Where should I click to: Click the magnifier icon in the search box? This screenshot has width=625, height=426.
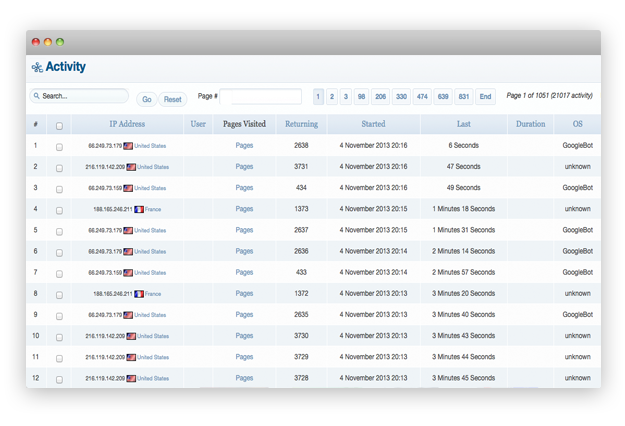36,97
